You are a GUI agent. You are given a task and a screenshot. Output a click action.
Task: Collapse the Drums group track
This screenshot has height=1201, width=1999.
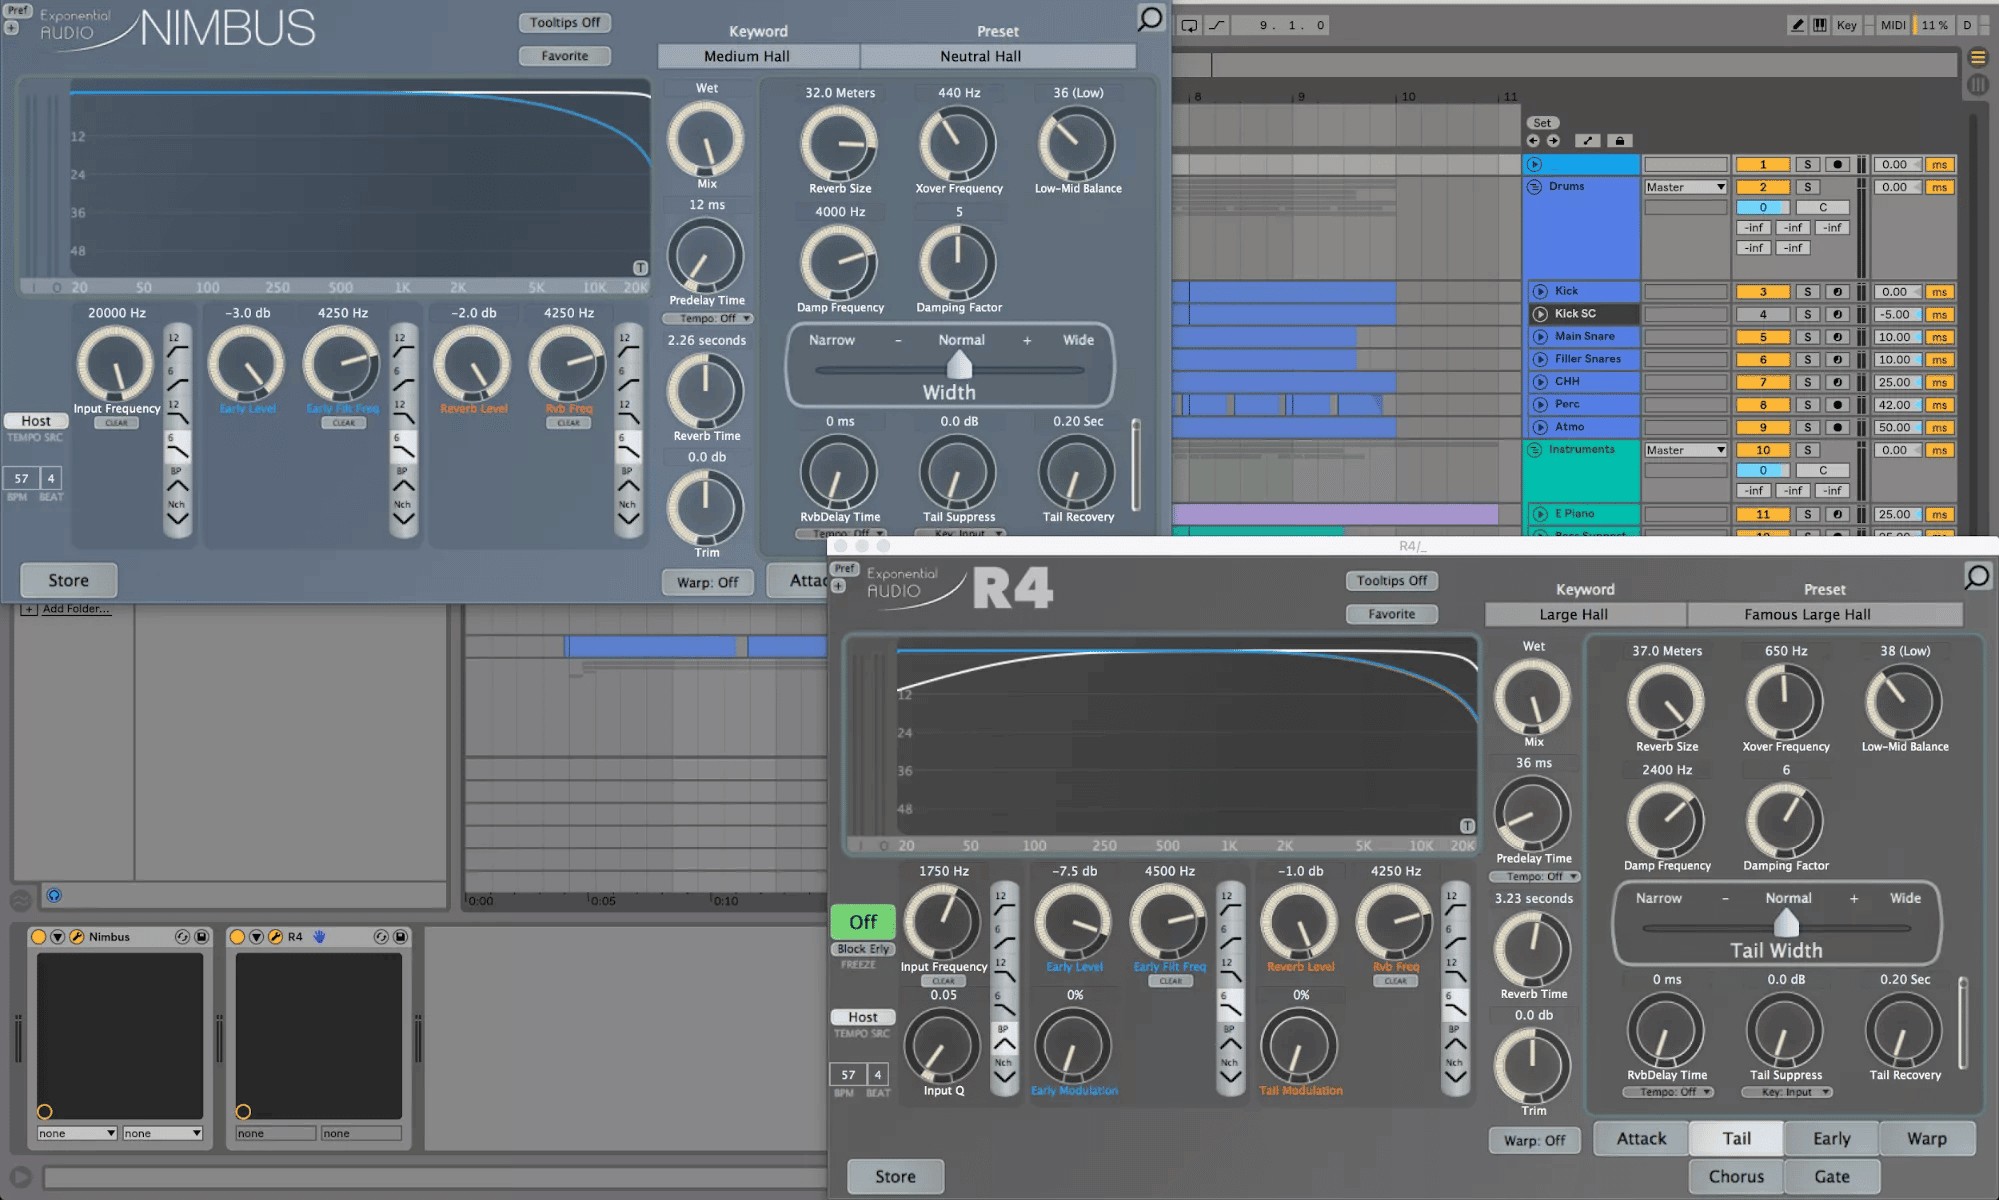(x=1534, y=187)
